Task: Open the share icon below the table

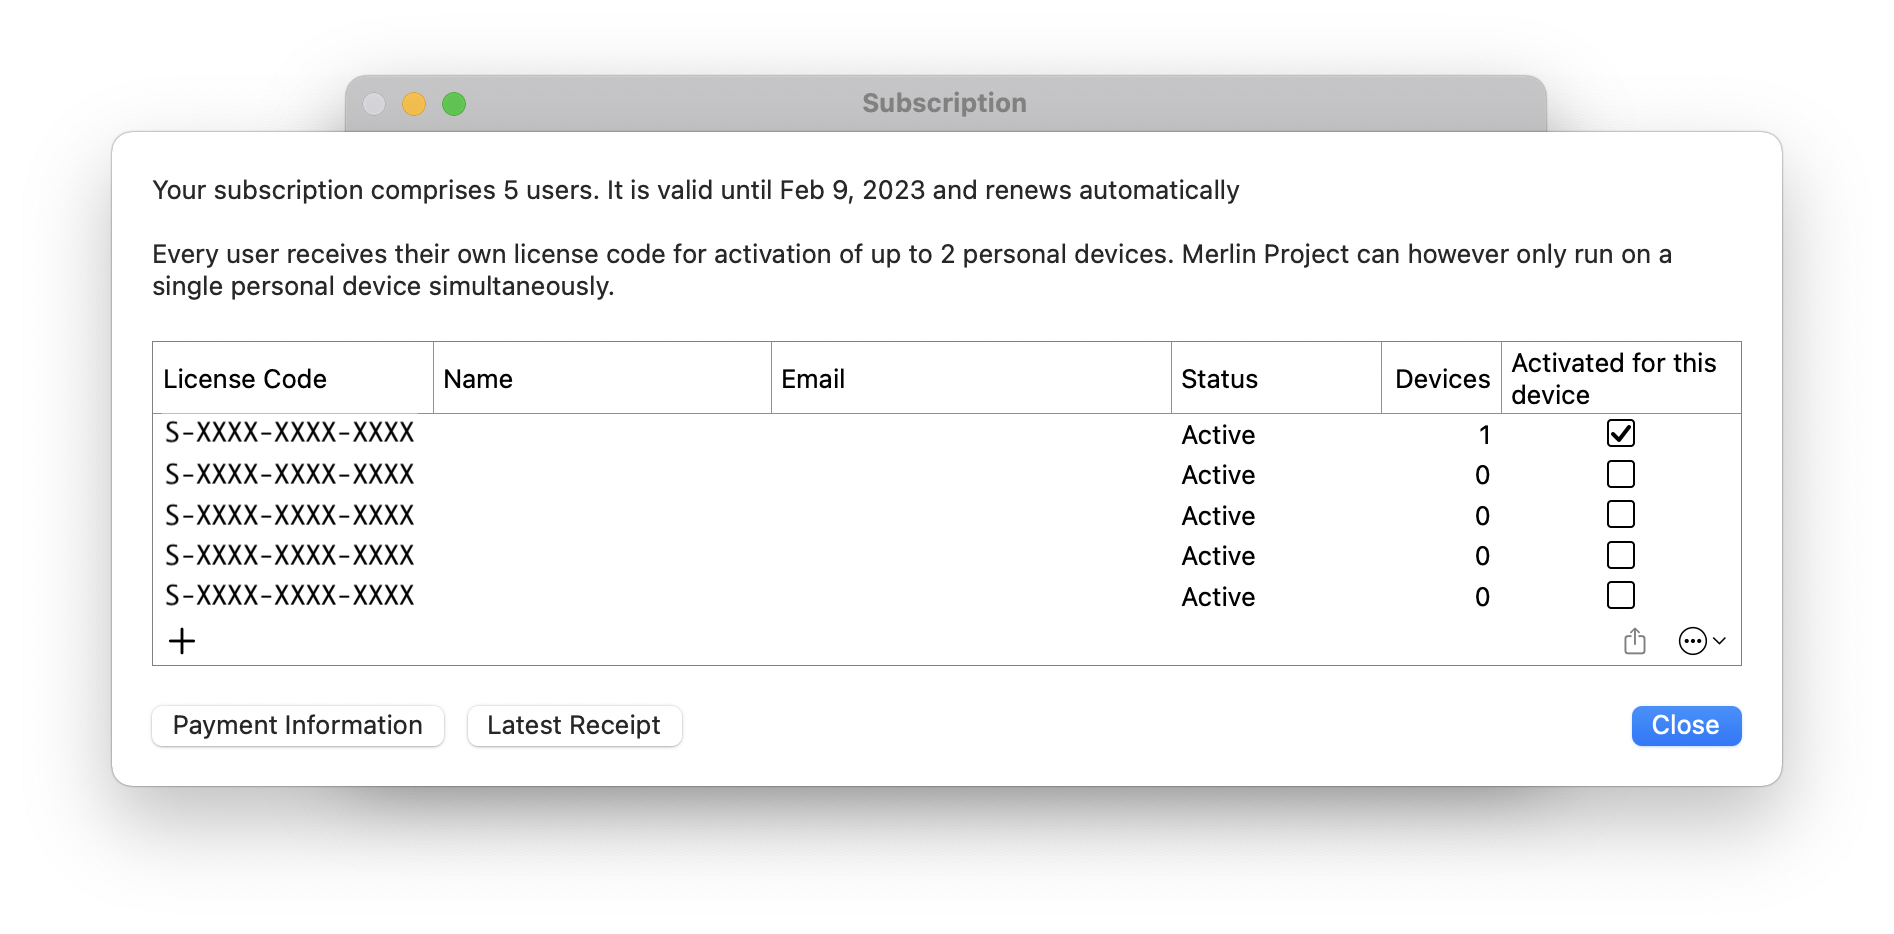Action: click(1635, 641)
